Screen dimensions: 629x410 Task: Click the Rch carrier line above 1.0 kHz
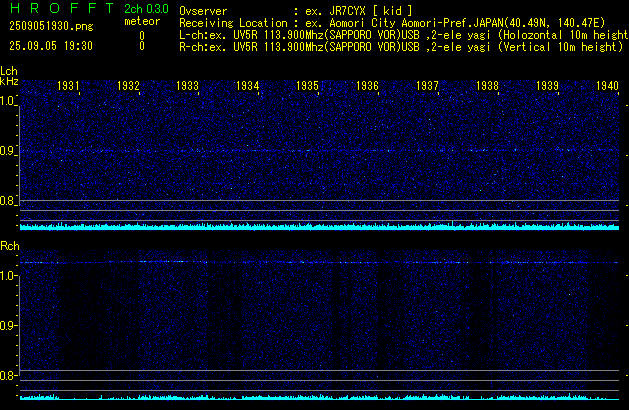pos(319,262)
